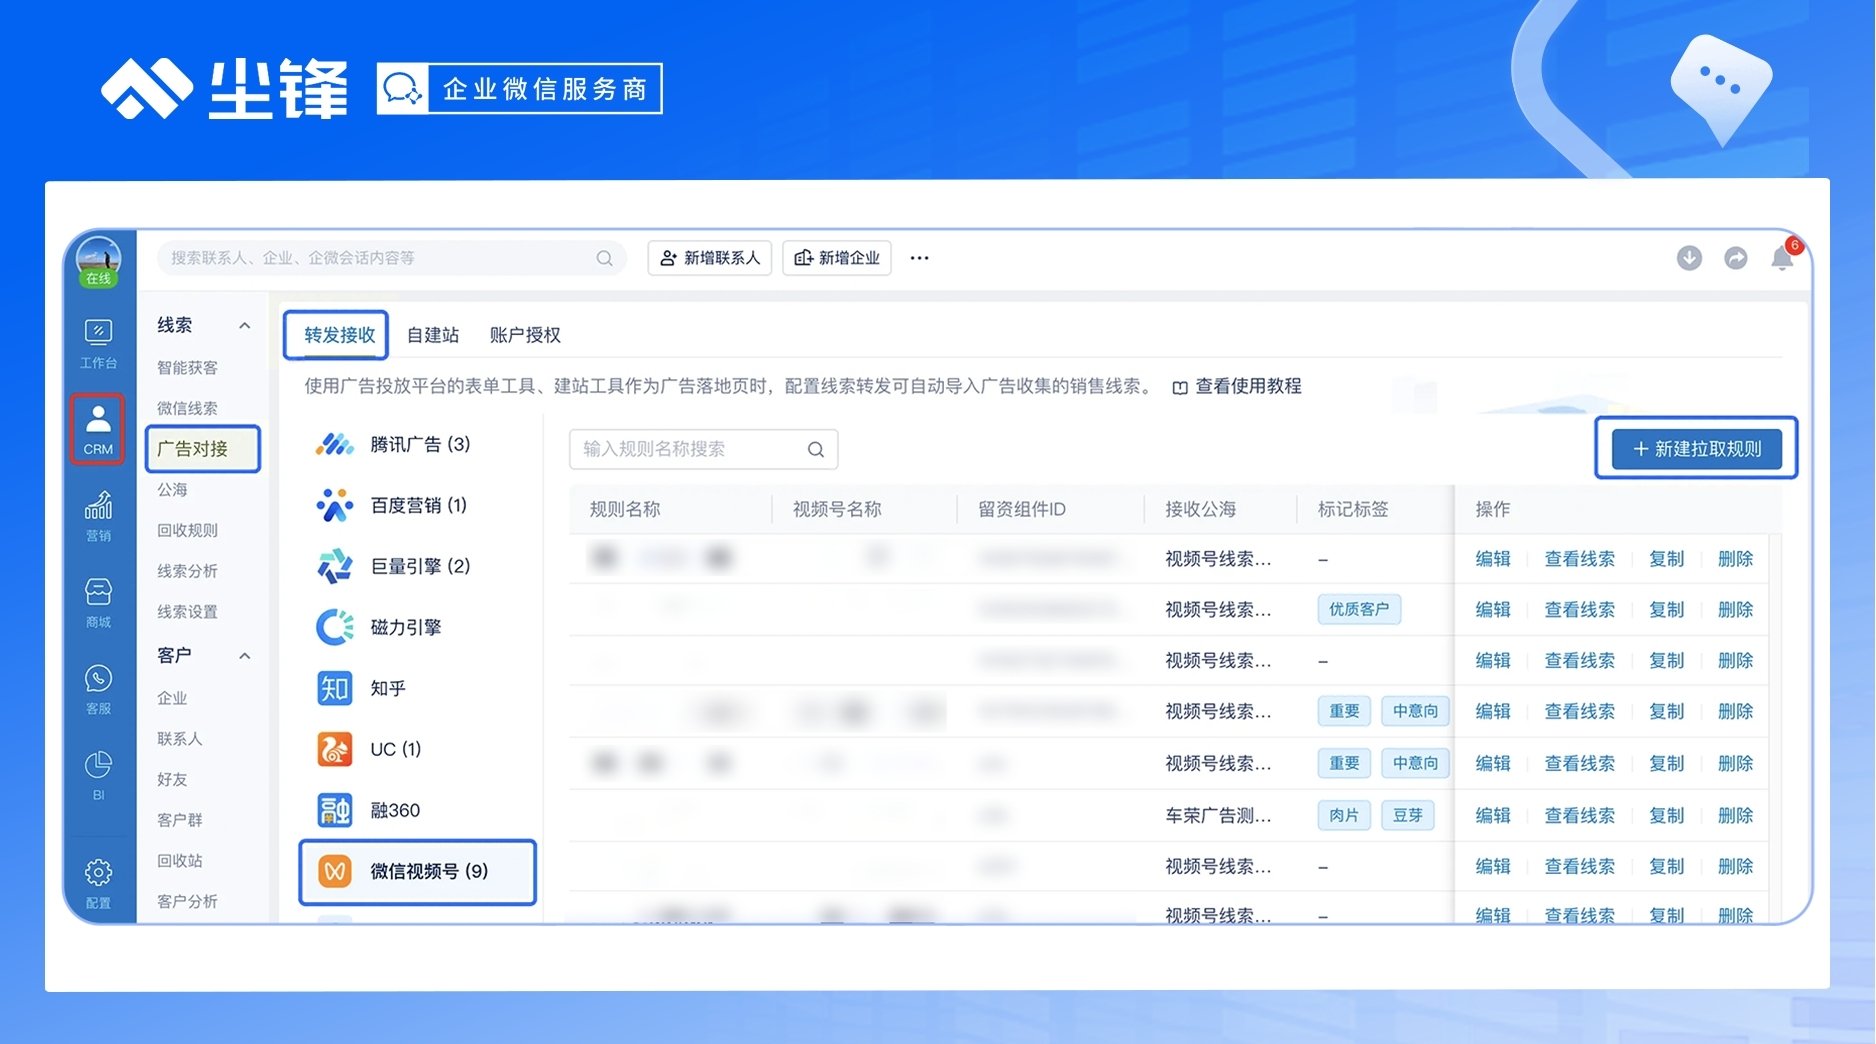The height and width of the screenshot is (1044, 1876).
Task: Click 查看线索 in the 肉片 豆芽 row
Action: pyautogui.click(x=1580, y=816)
